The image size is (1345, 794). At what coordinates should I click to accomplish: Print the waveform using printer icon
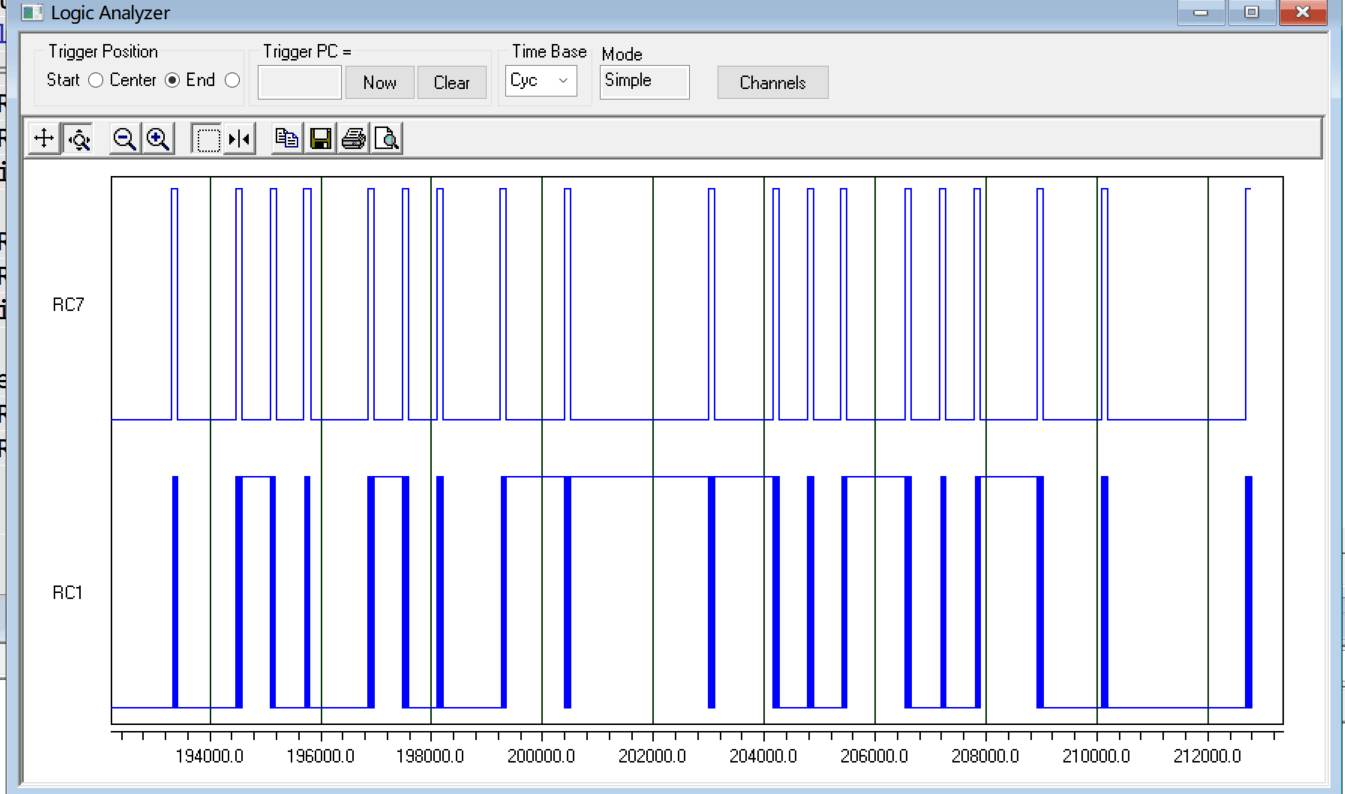pos(353,138)
